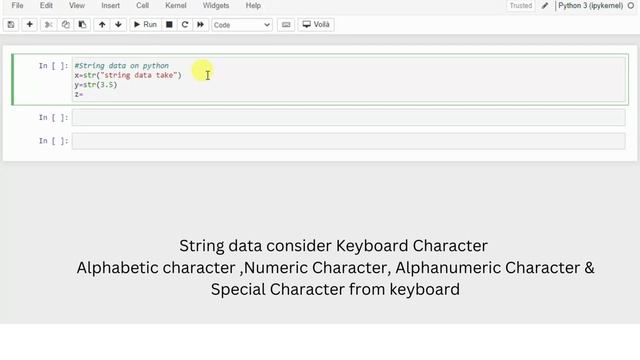The width and height of the screenshot is (640, 360).
Task: Open the File menu
Action: [17, 6]
